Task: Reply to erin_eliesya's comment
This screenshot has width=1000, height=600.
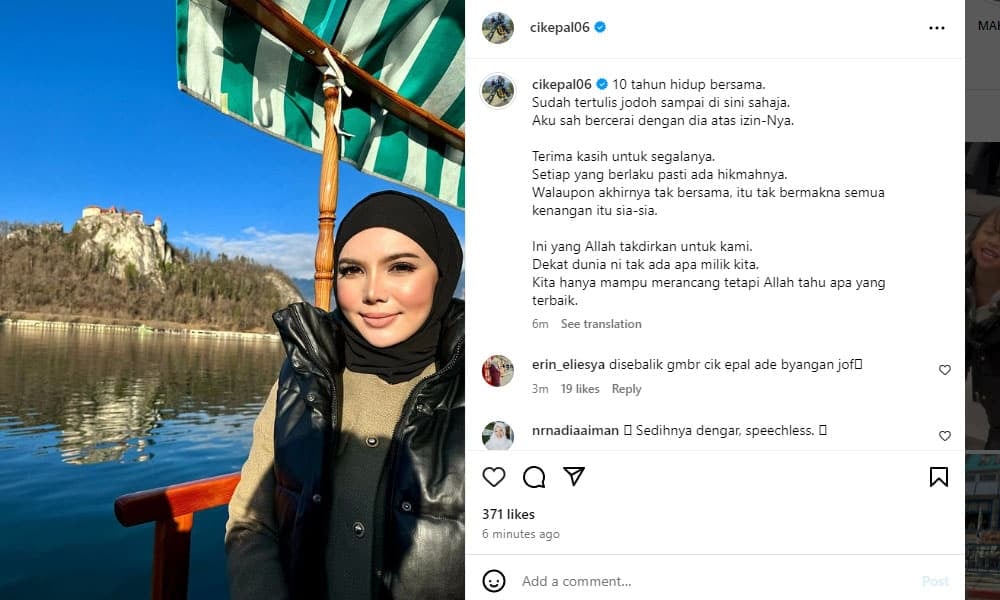Action: [626, 389]
